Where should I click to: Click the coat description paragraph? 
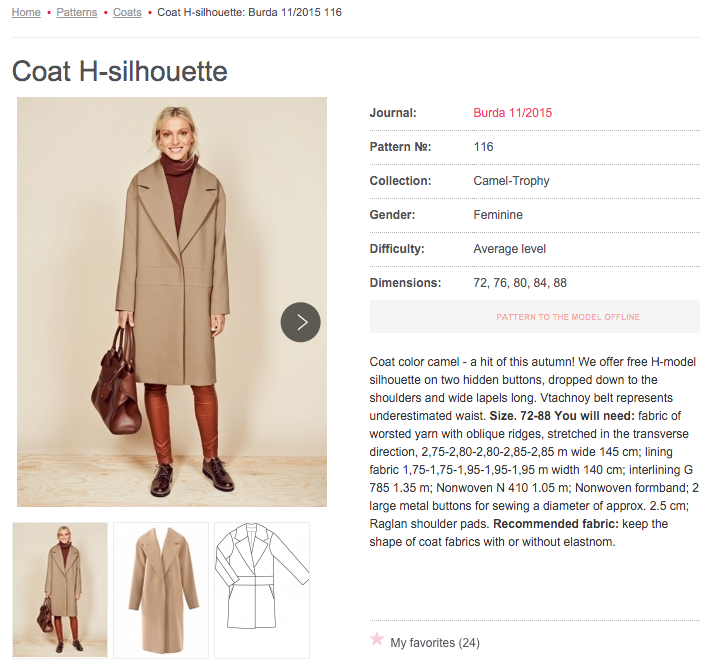534,451
